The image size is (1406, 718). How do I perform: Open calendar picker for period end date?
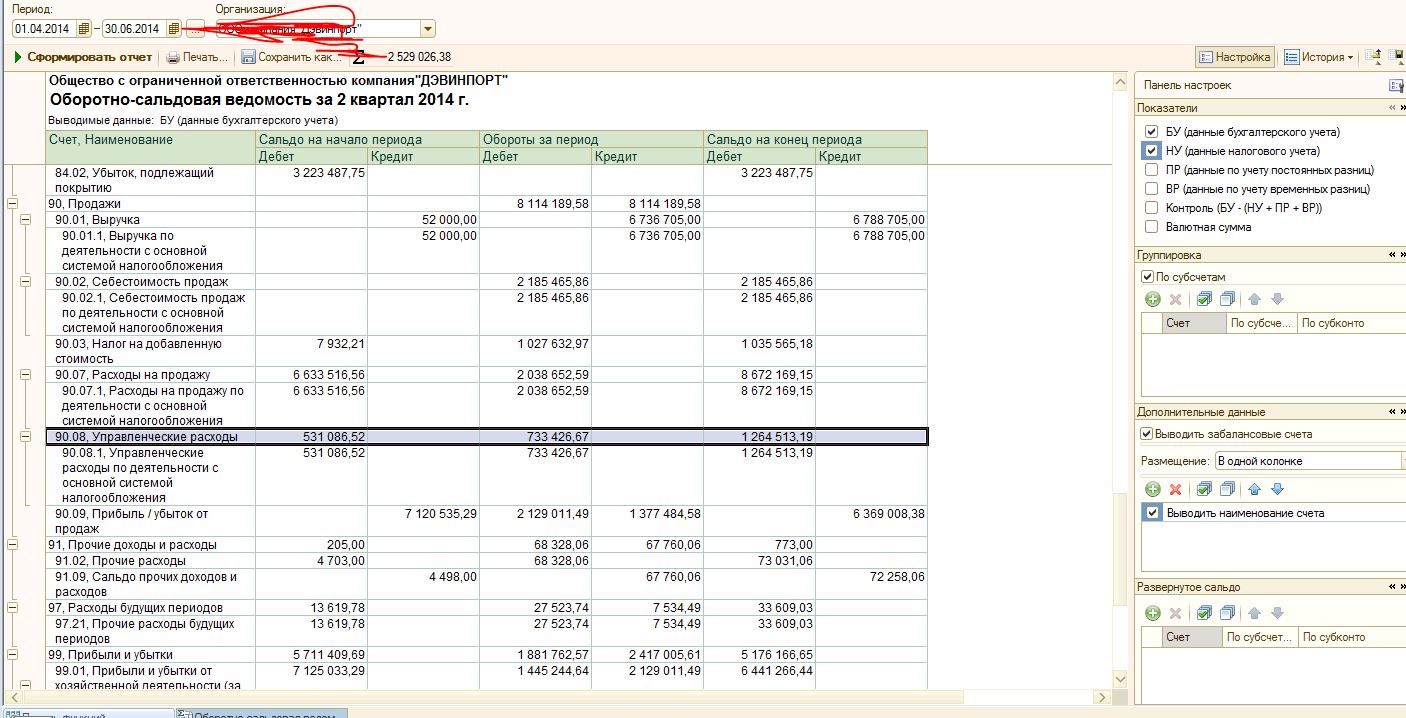click(174, 29)
